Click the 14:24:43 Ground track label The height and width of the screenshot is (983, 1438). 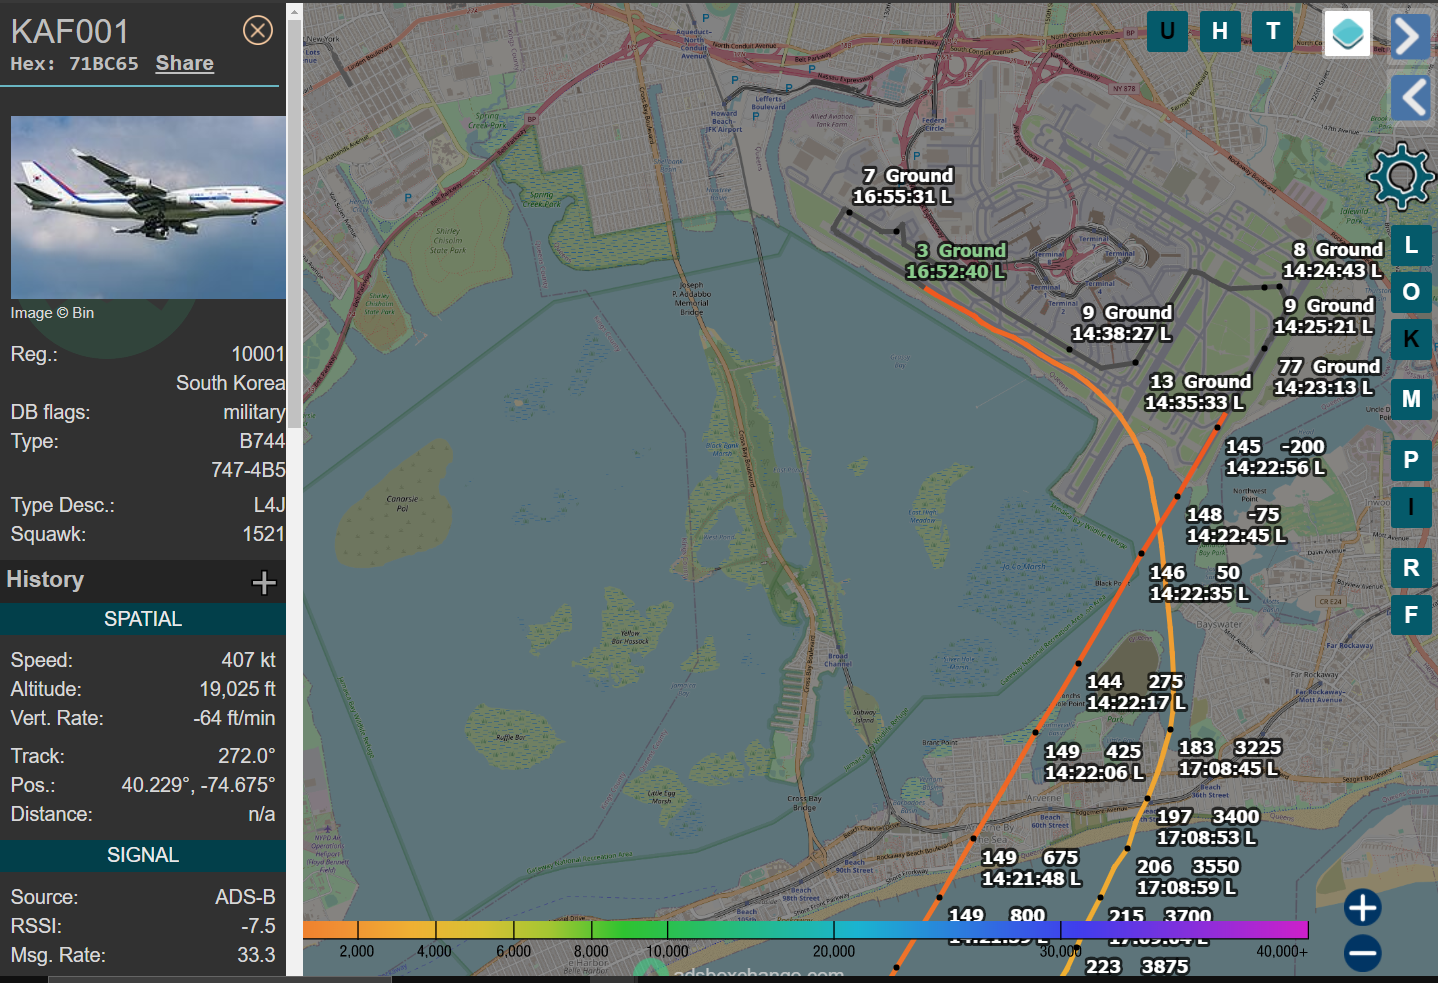coord(1333,260)
